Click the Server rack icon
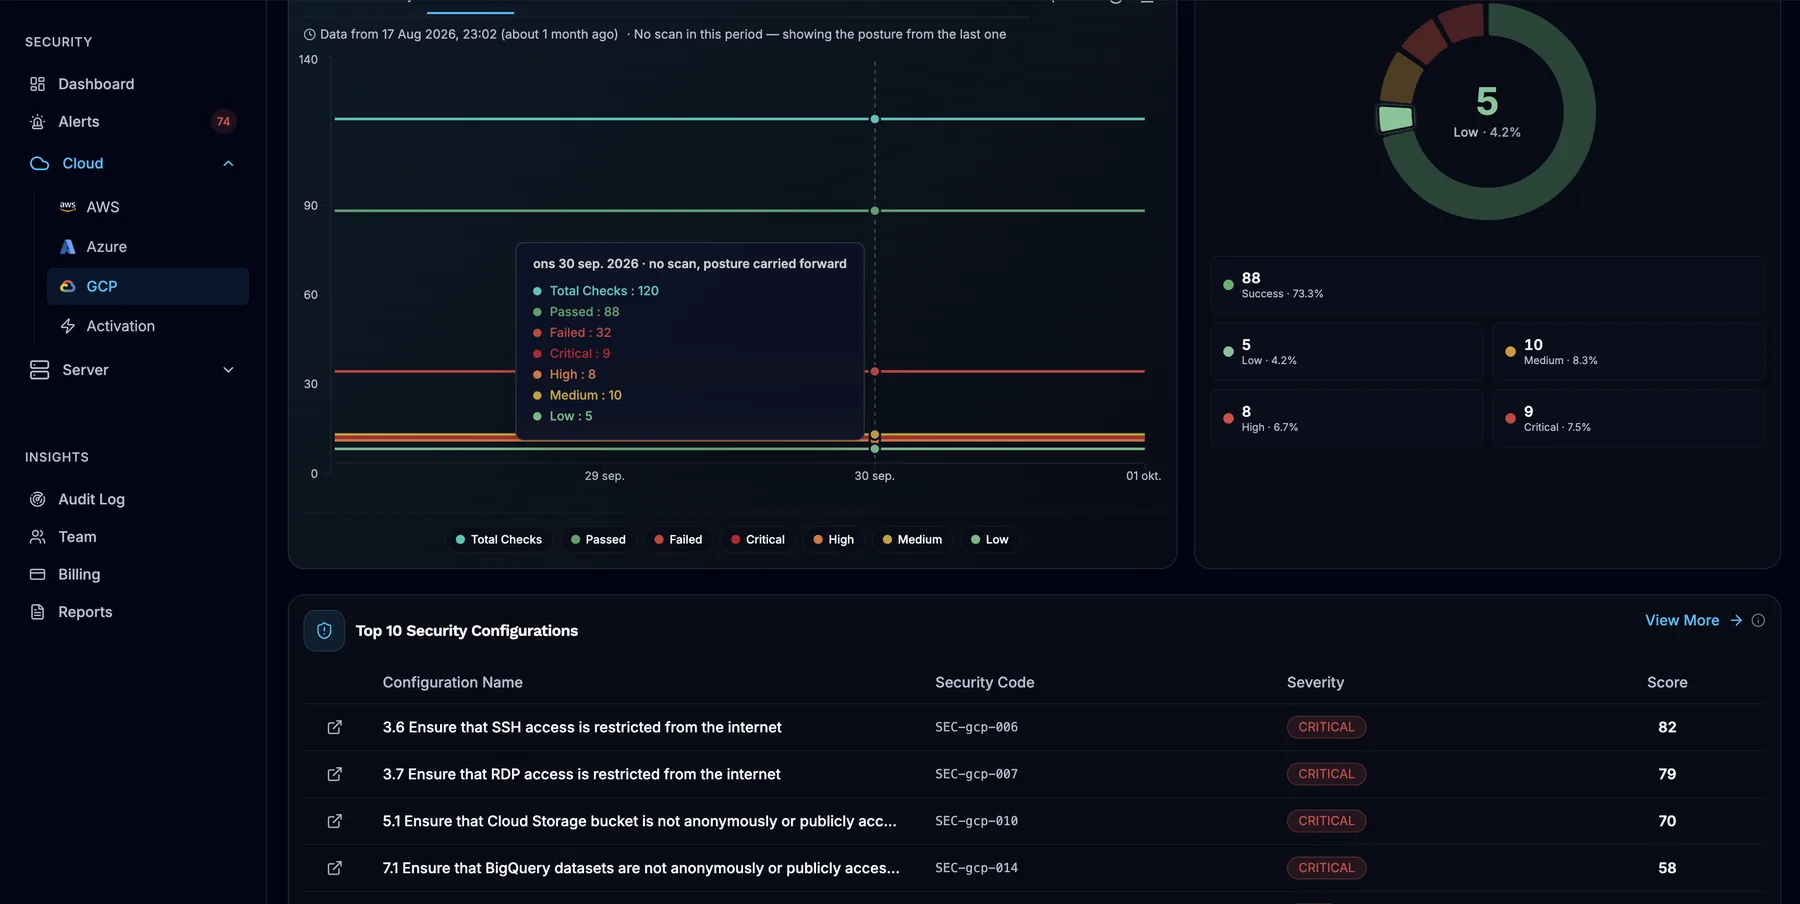 [40, 370]
